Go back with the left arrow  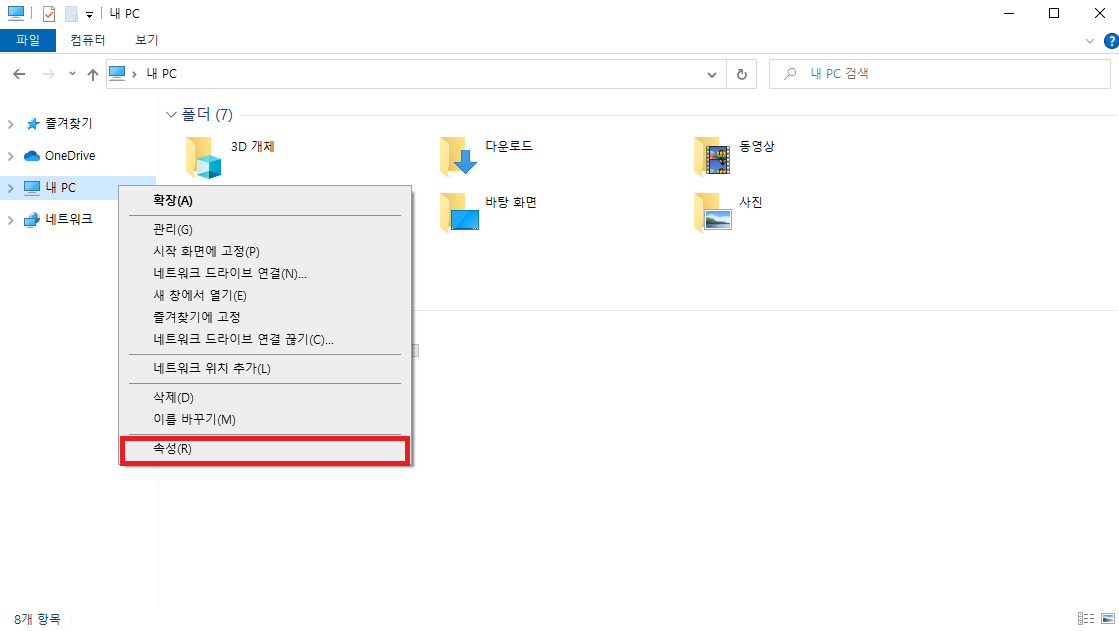[x=19, y=74]
